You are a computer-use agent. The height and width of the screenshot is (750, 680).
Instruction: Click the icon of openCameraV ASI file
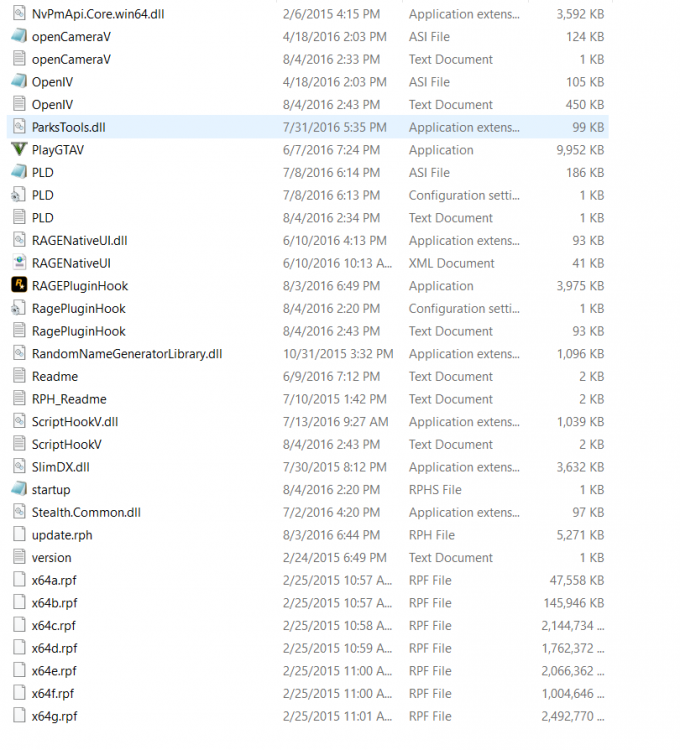point(19,36)
